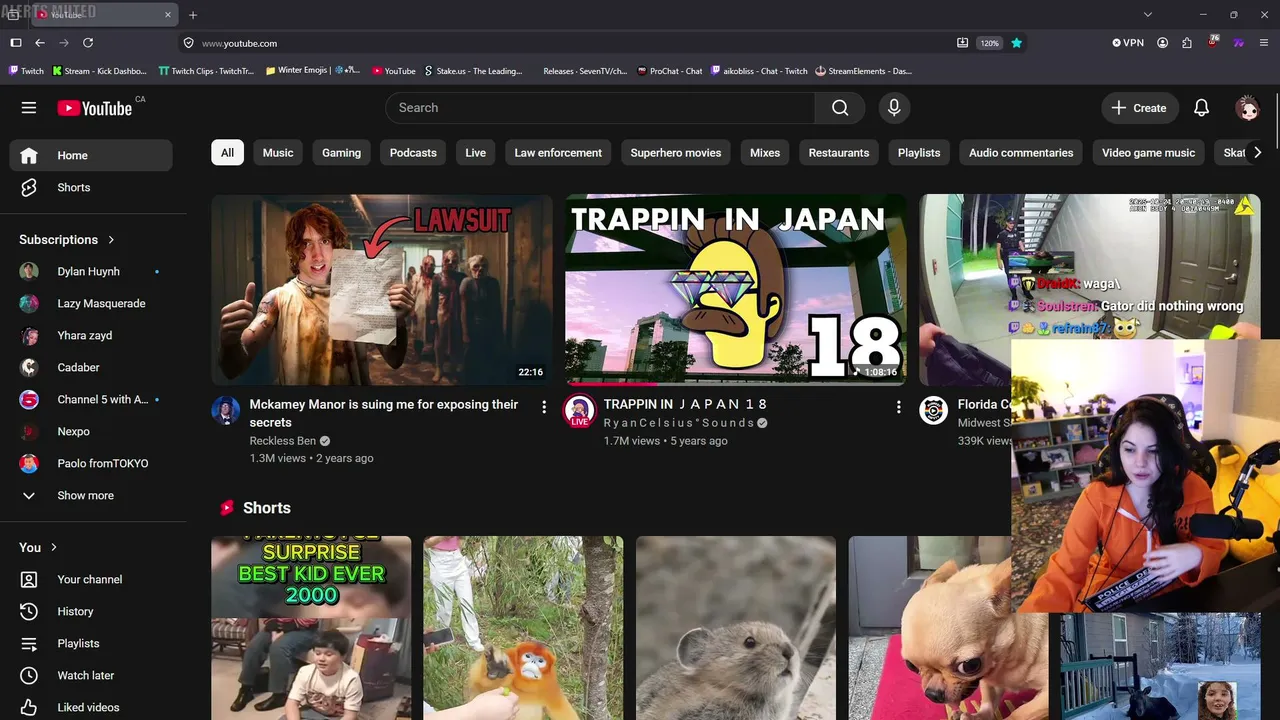Go back in browser history
Viewport: 1280px width, 720px height.
tap(40, 43)
